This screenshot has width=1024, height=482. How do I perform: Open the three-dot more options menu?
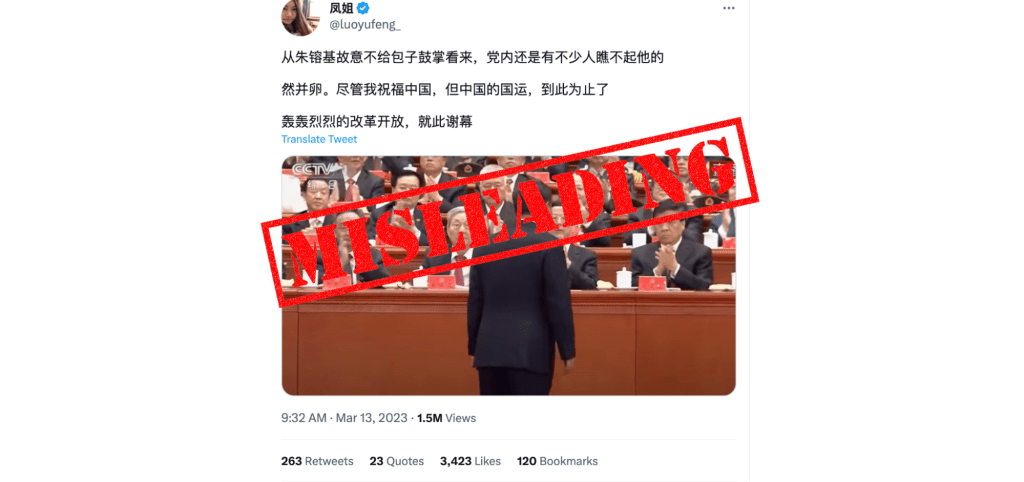coord(729,8)
